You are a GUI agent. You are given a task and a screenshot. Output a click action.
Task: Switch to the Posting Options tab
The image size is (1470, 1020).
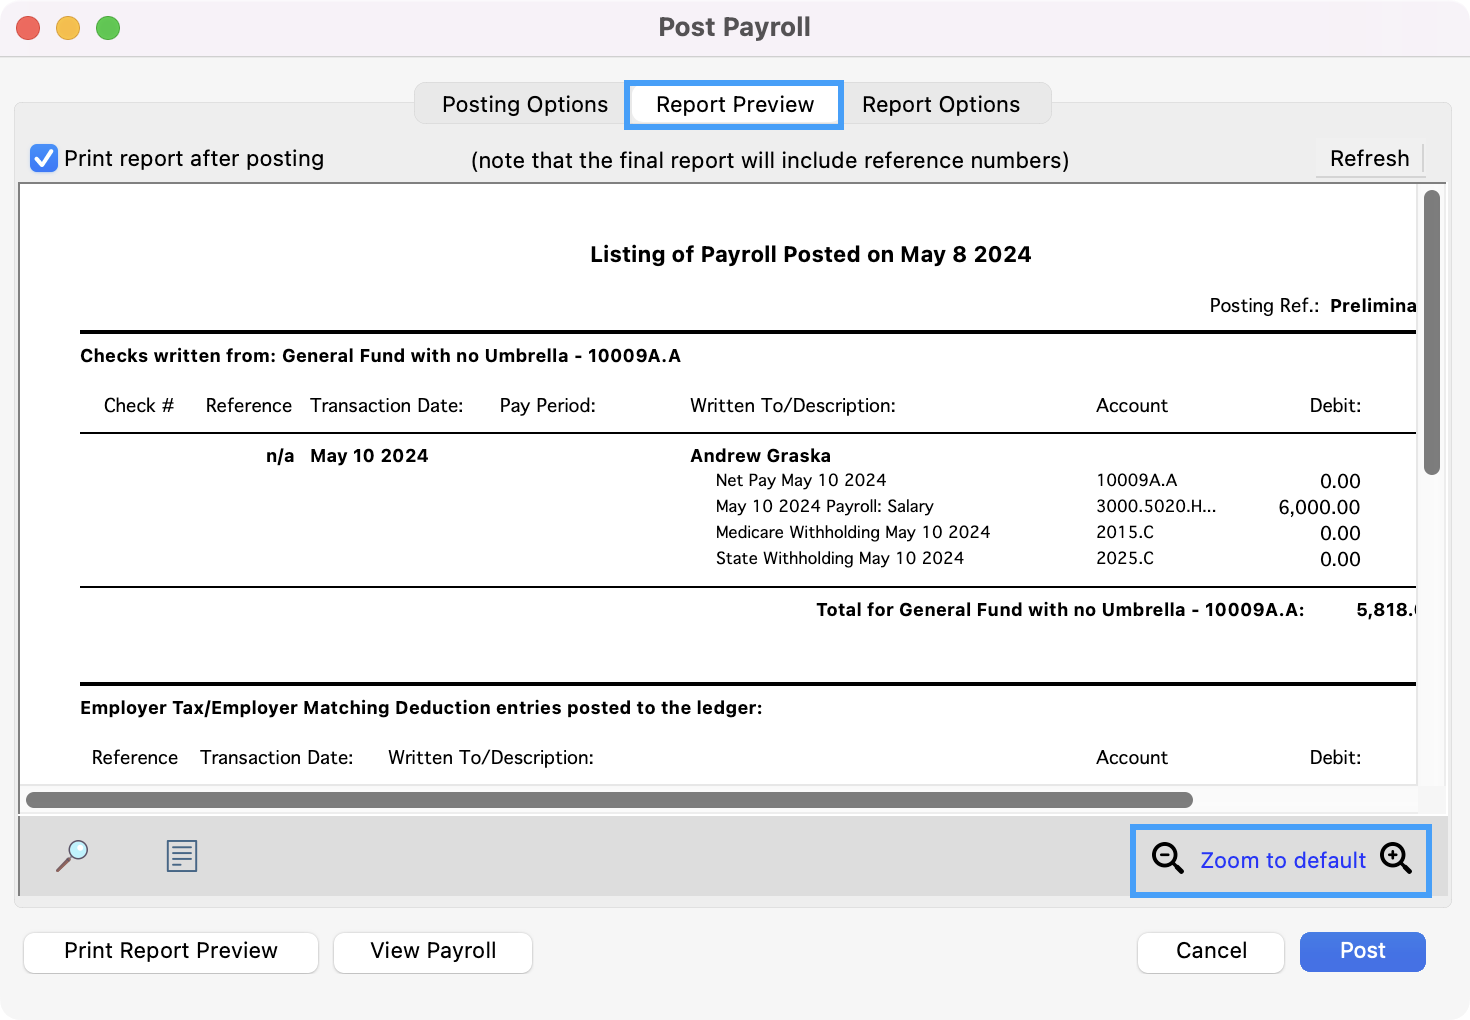click(x=524, y=104)
